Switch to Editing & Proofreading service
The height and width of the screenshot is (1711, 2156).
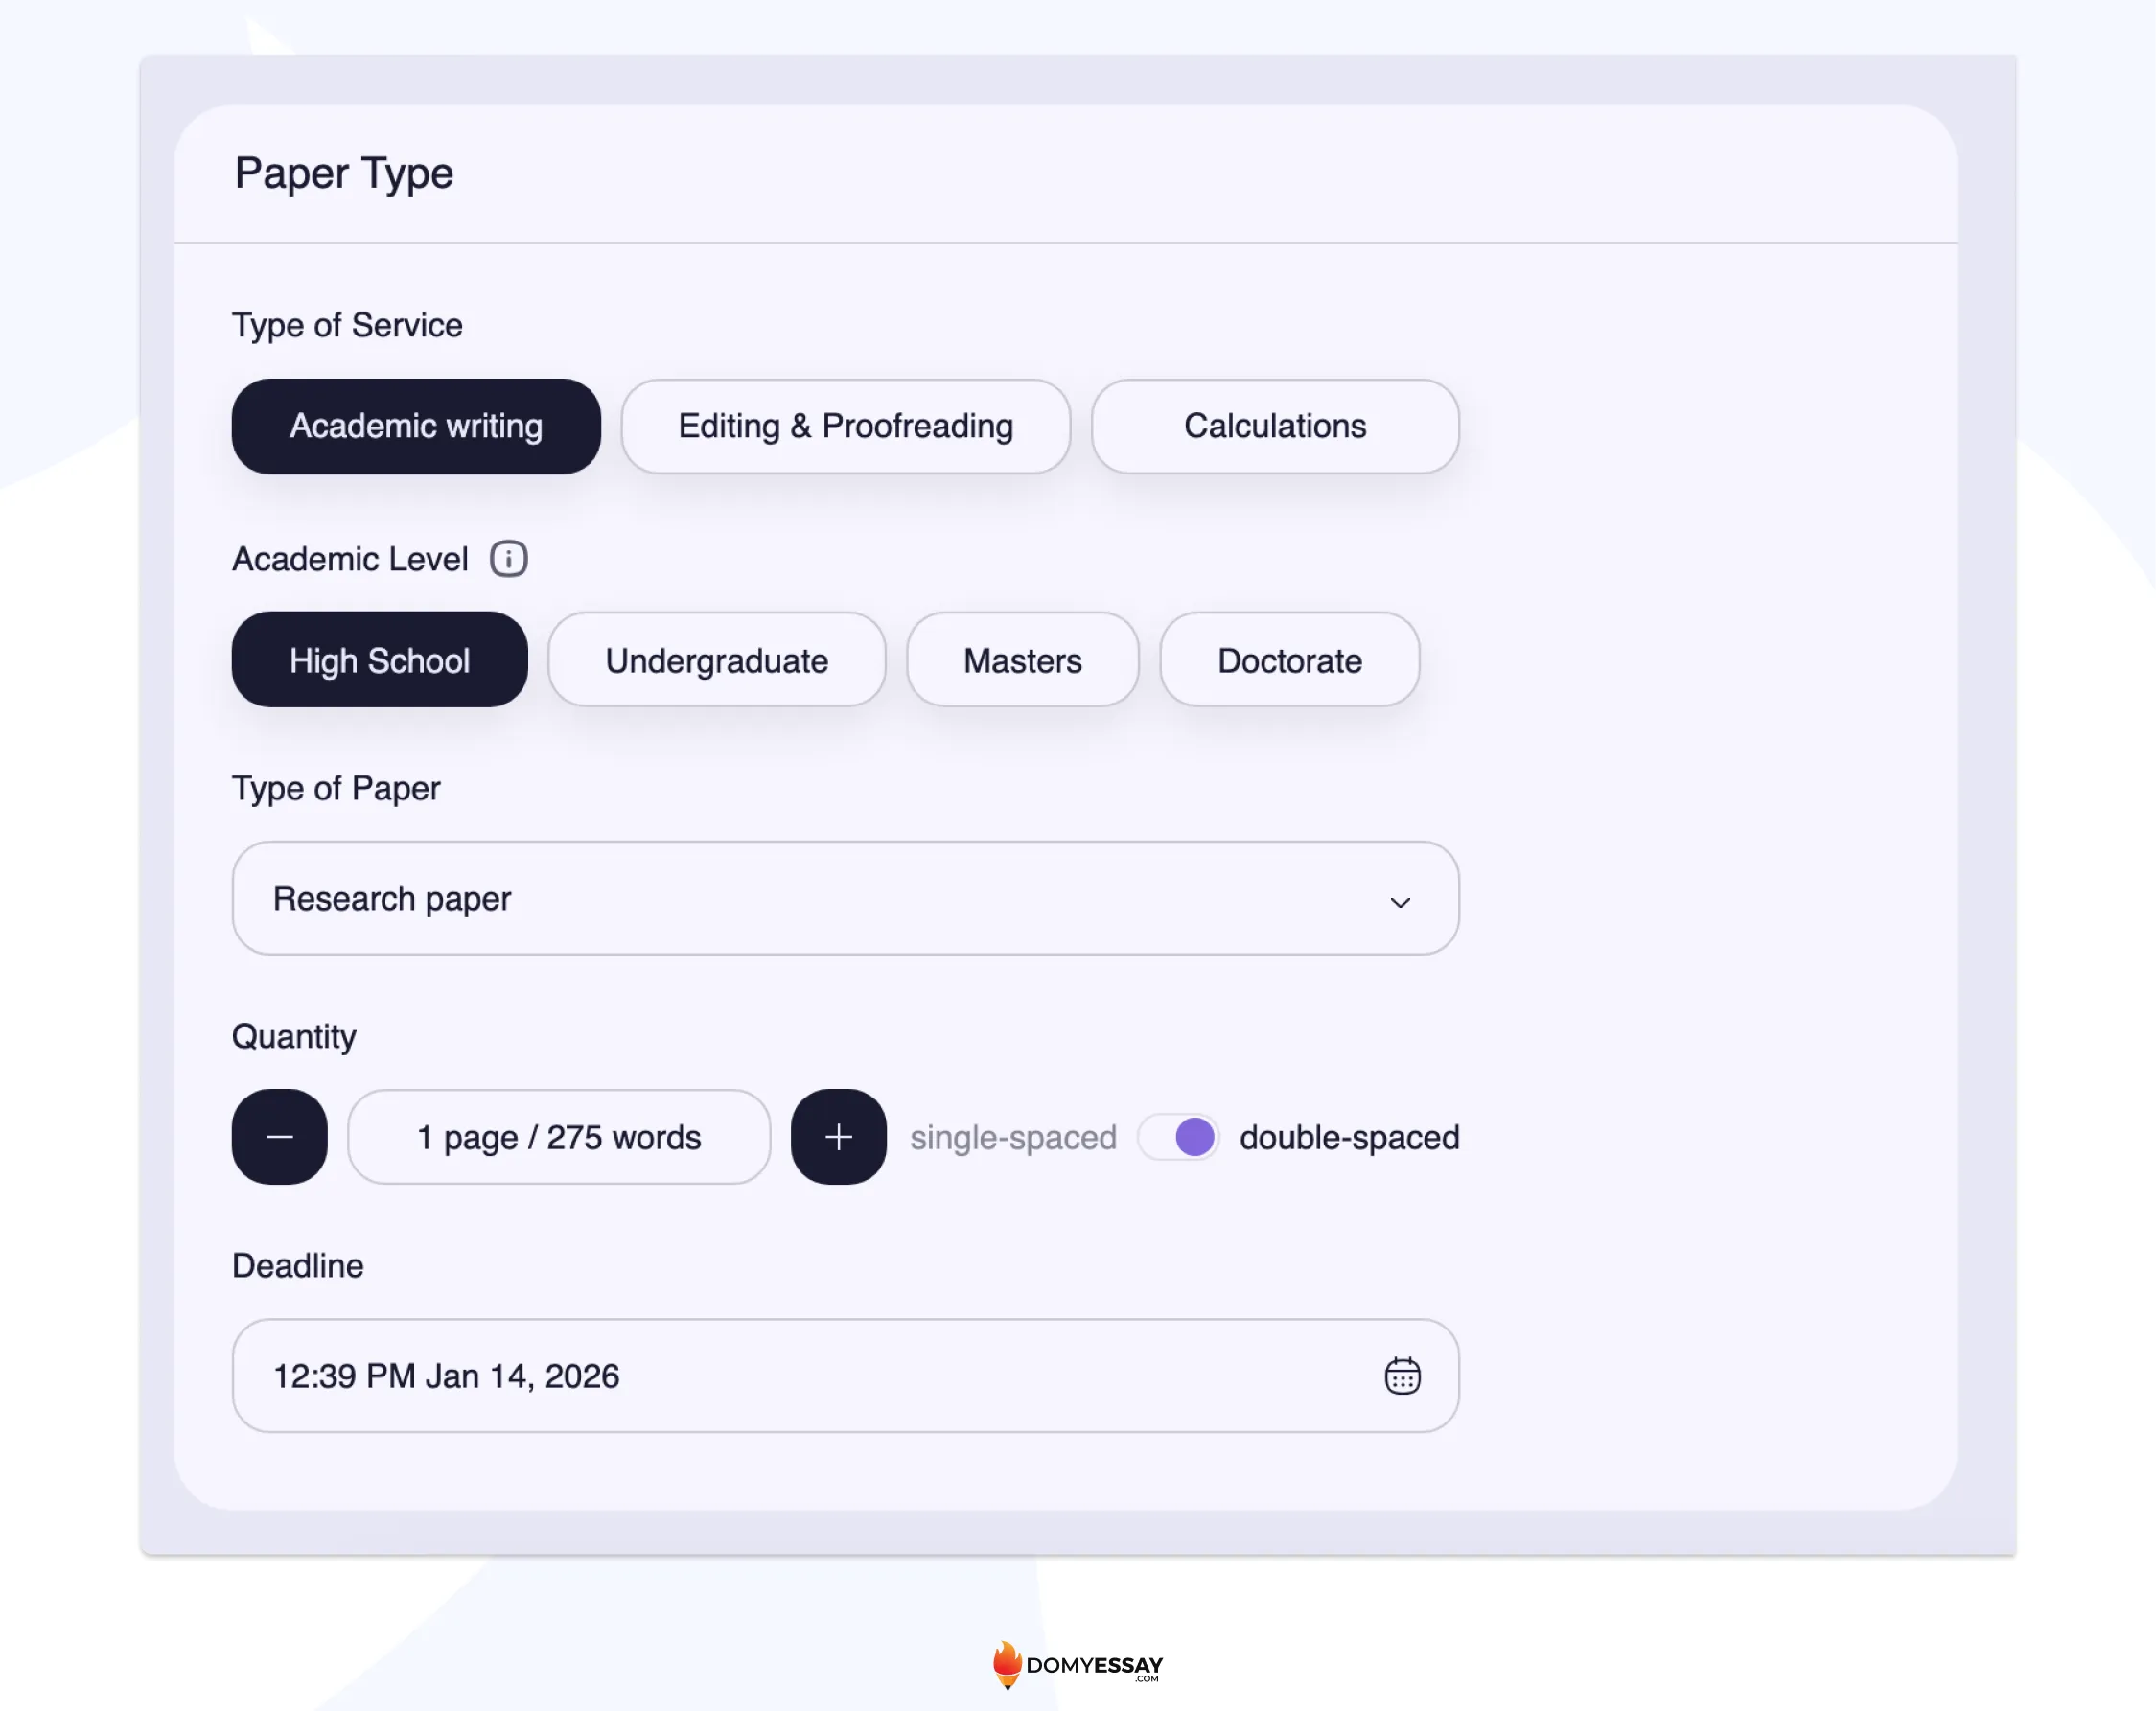tap(845, 427)
